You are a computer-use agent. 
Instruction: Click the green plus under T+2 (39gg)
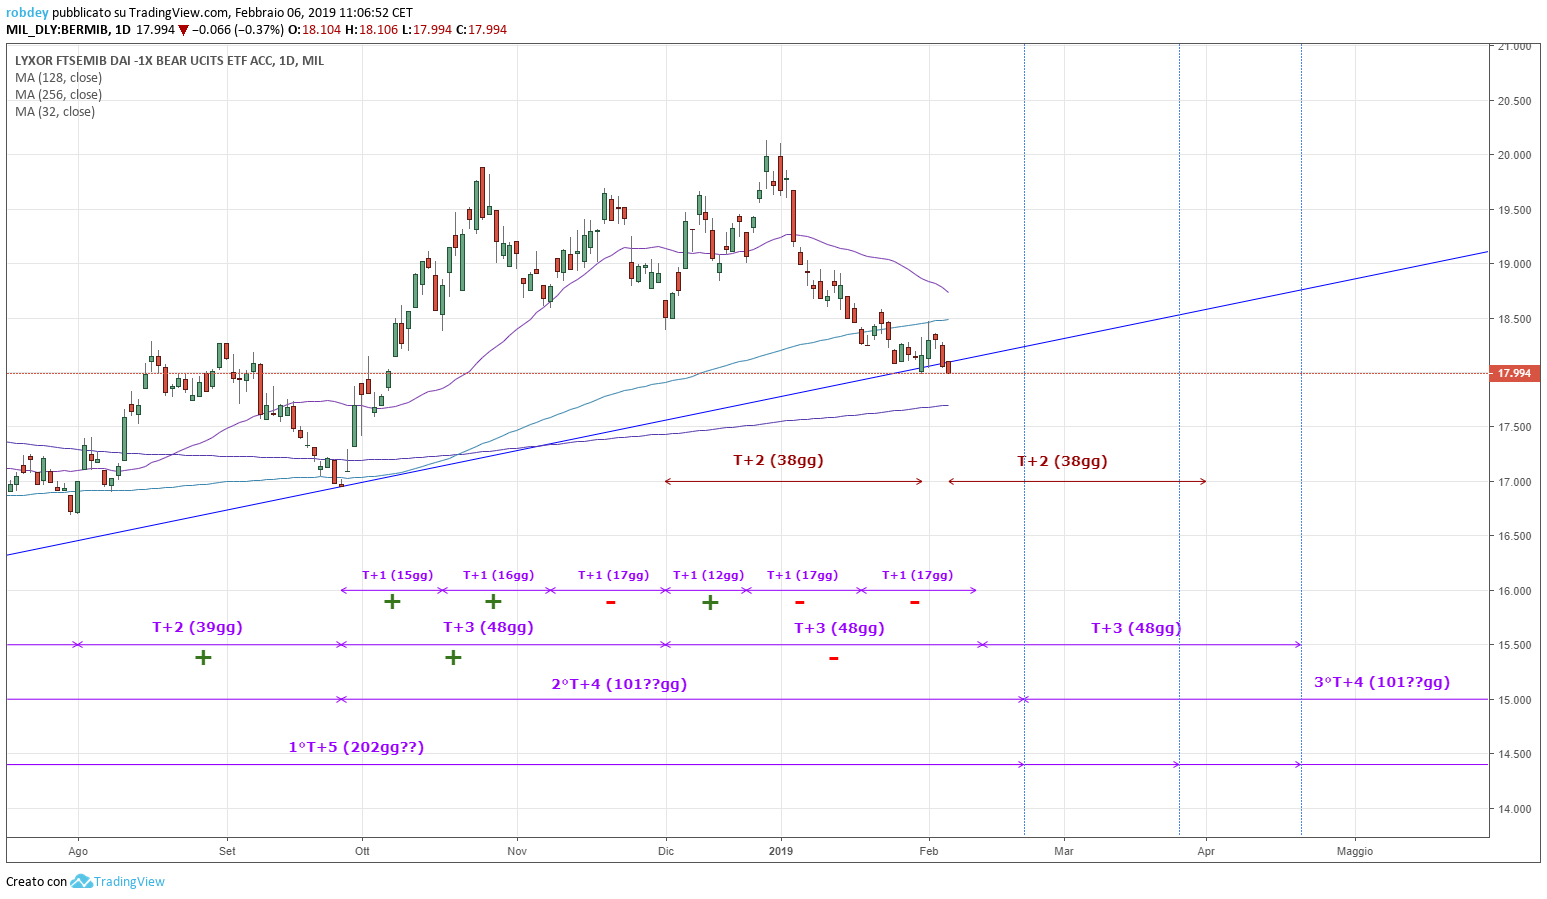tap(203, 658)
